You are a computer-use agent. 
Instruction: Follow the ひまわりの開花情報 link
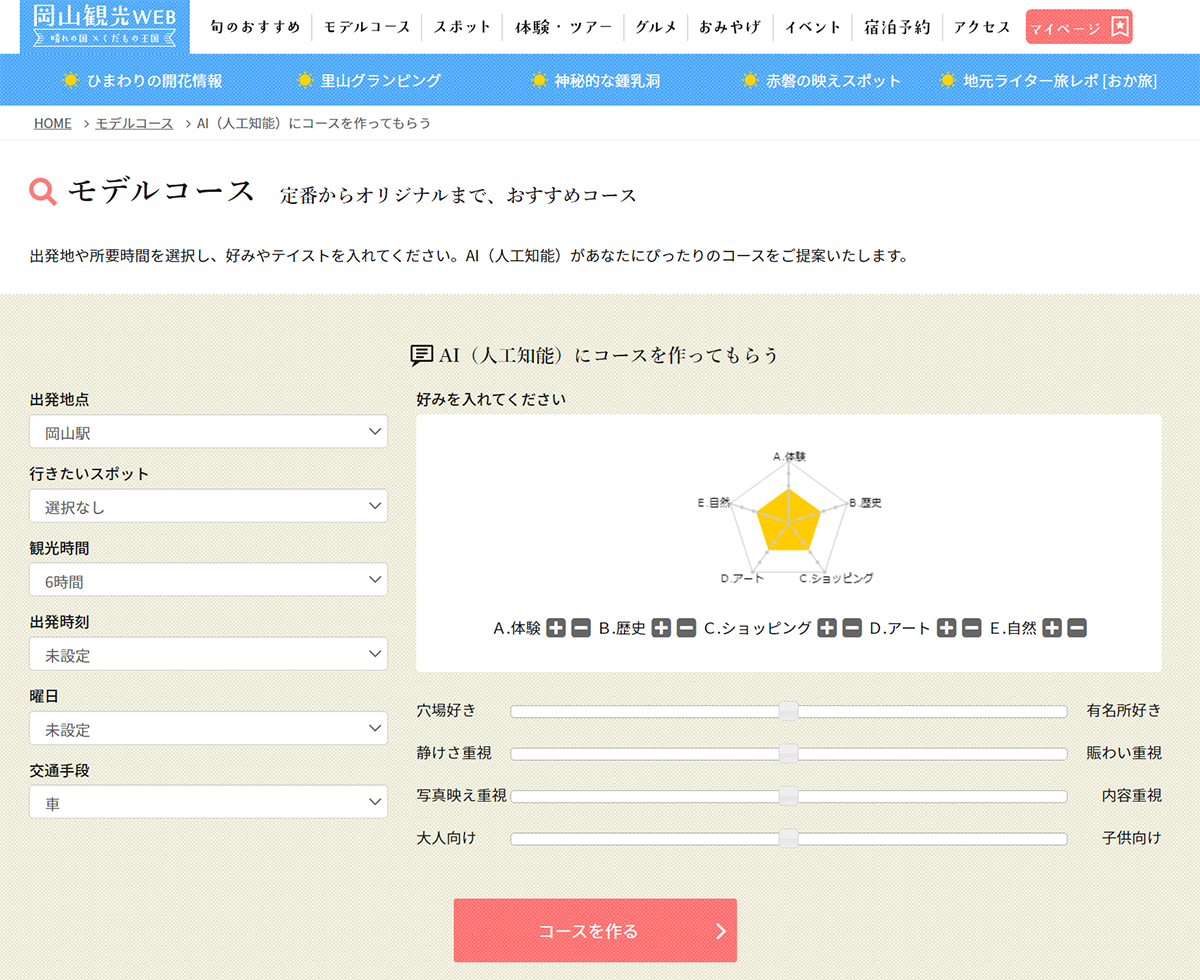(143, 81)
